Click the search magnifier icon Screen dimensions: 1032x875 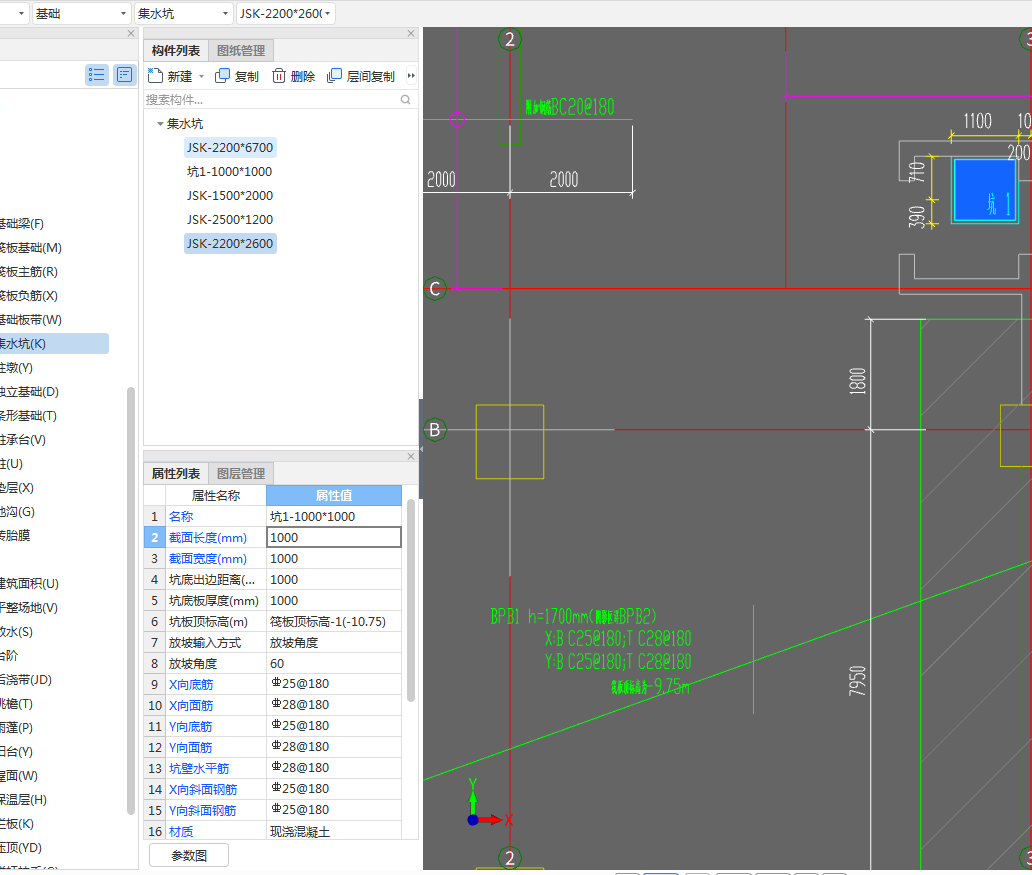click(405, 99)
